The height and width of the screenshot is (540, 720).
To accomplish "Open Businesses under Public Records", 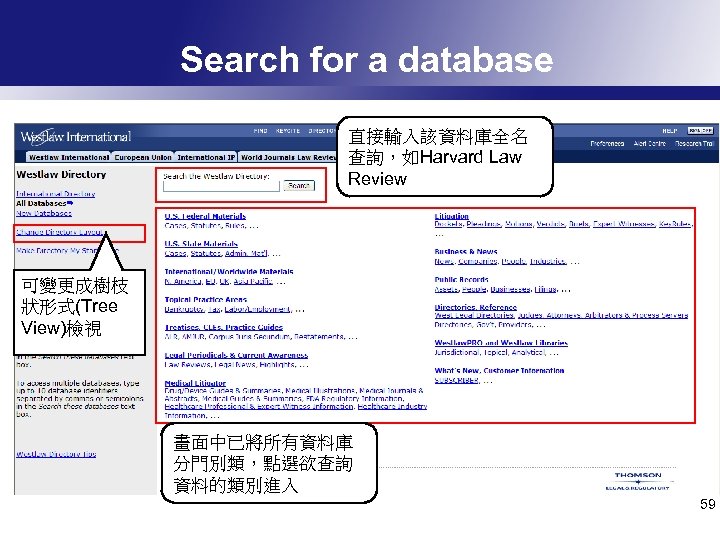I will 510,289.
